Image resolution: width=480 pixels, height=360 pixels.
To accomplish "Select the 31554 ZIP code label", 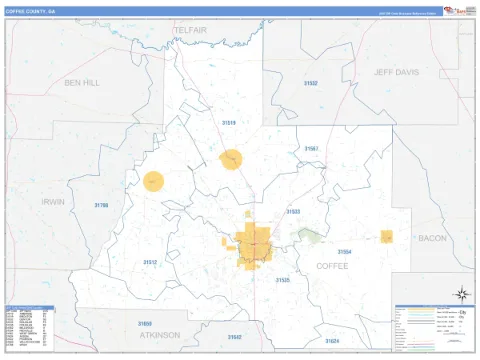I will (344, 252).
